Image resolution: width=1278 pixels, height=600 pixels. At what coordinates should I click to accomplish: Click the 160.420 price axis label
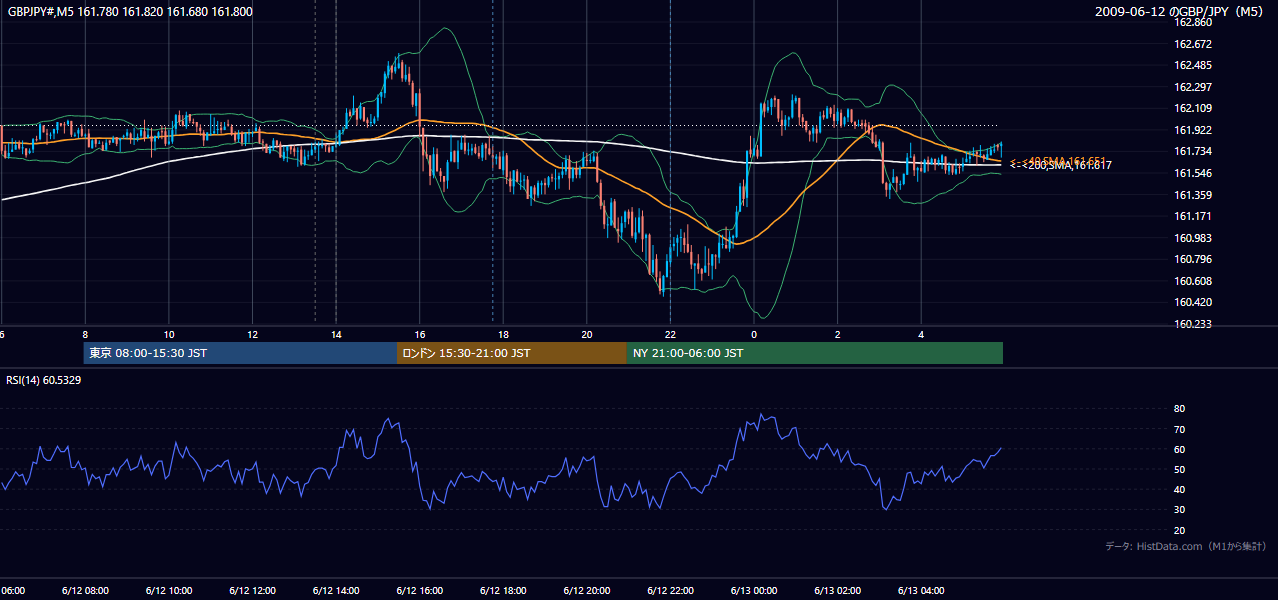tap(1192, 302)
